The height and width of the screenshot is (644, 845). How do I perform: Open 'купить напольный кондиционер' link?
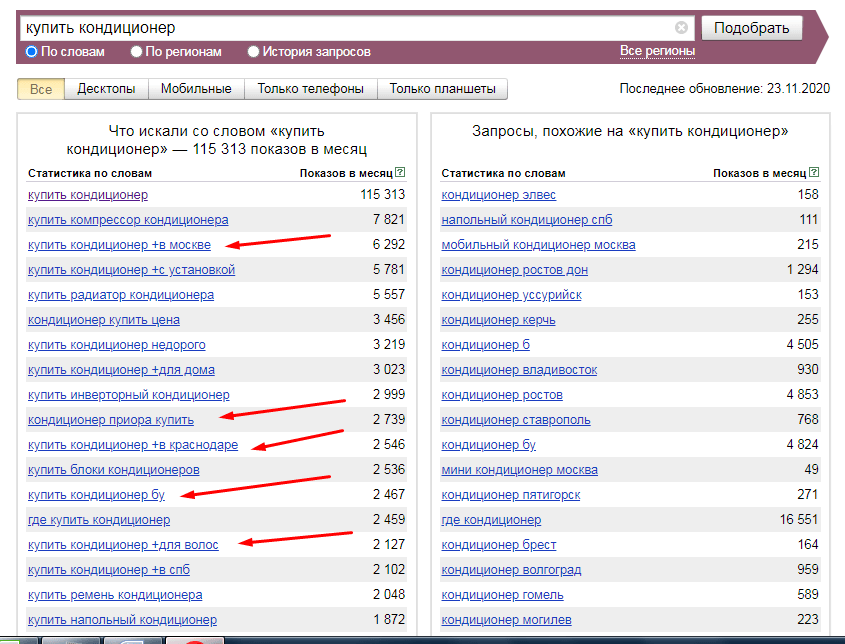[x=122, y=620]
